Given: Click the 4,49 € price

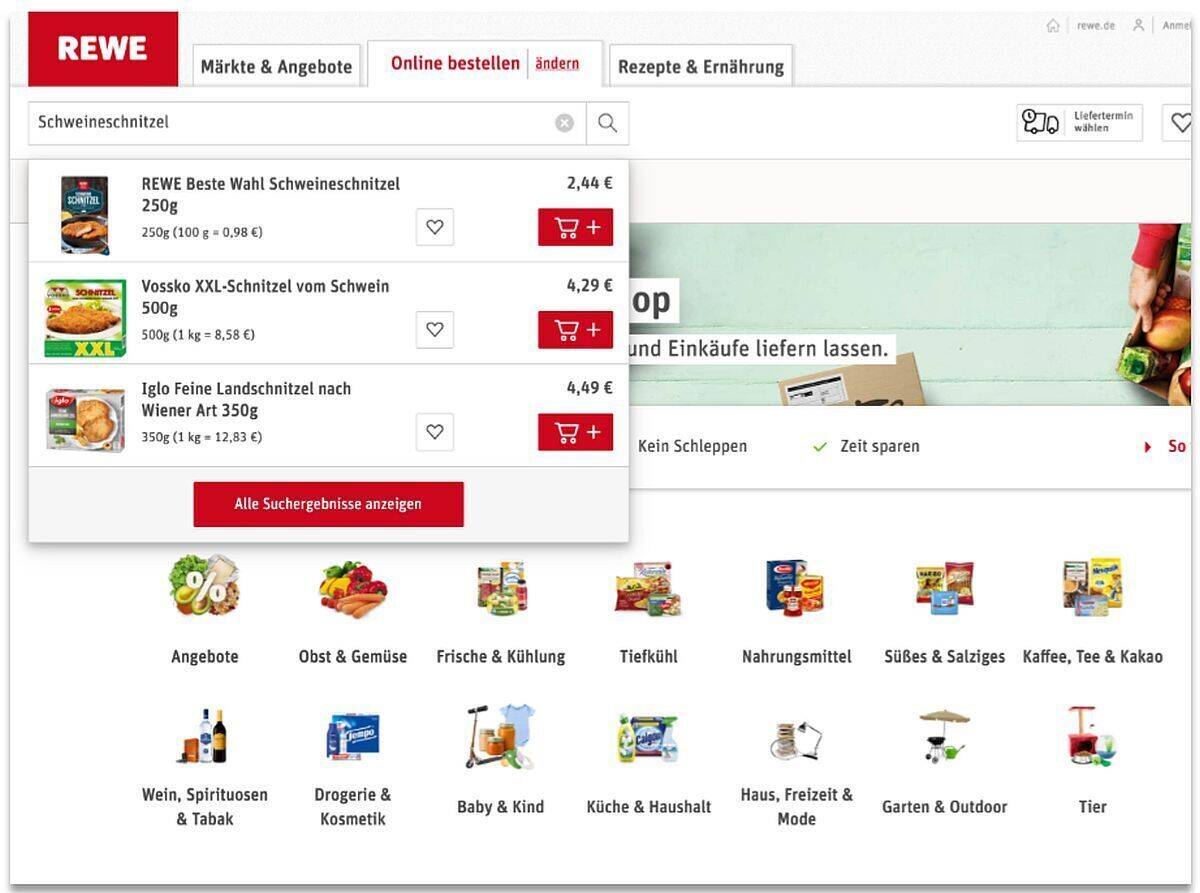Looking at the screenshot, I should tap(589, 388).
